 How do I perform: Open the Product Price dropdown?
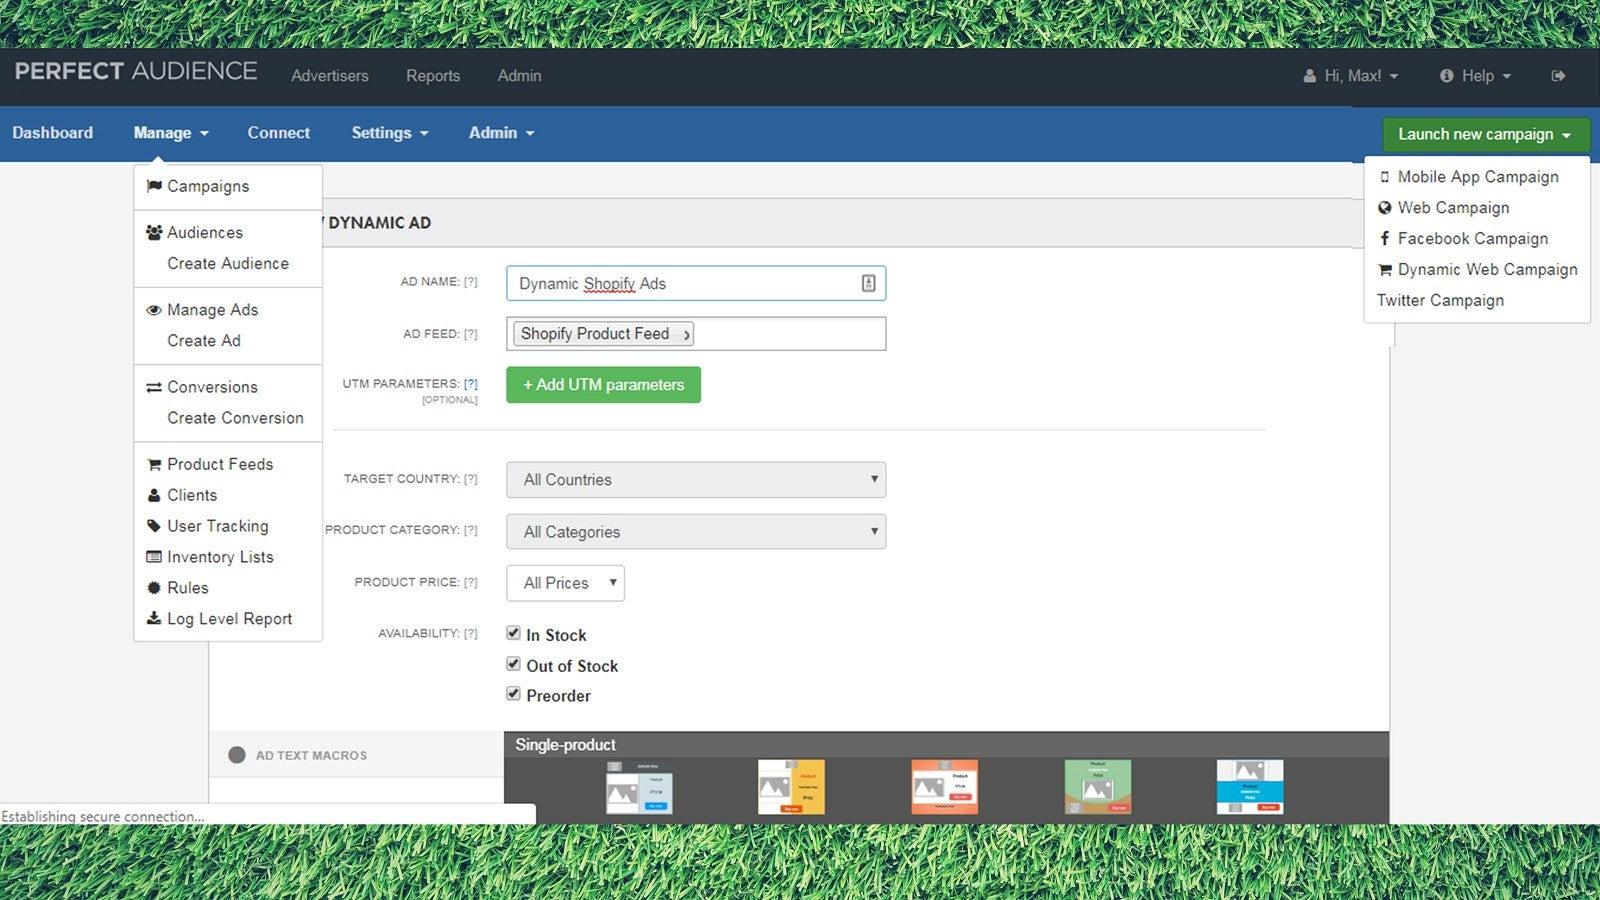[565, 583]
